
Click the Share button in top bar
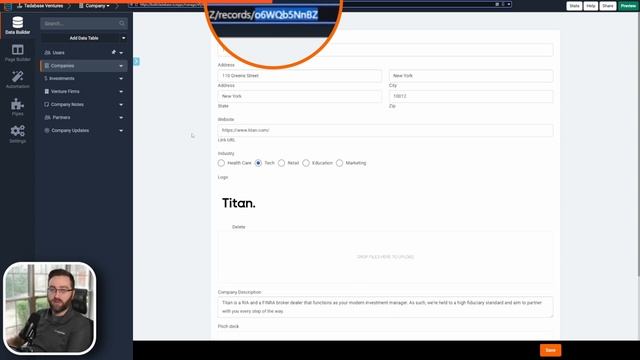[607, 6]
